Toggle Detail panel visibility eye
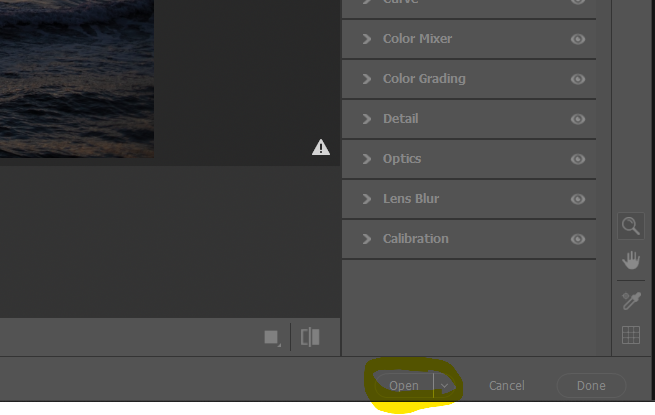This screenshot has height=415, width=655. [x=578, y=119]
